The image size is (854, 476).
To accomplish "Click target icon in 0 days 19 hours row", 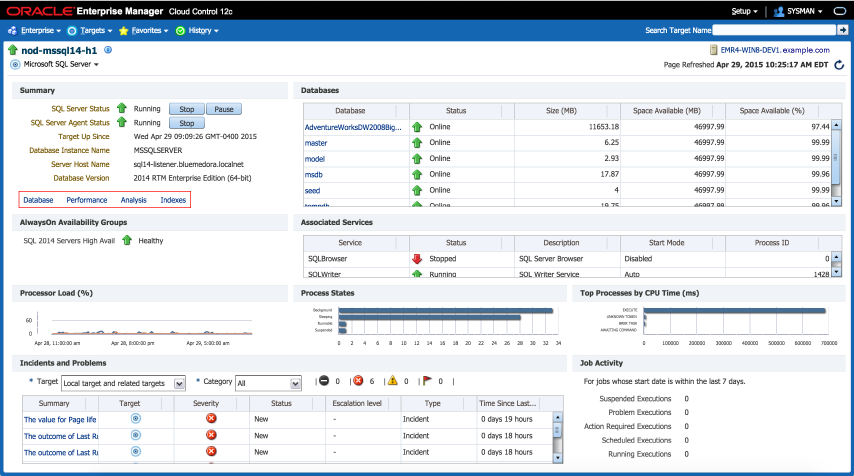I will coord(136,418).
